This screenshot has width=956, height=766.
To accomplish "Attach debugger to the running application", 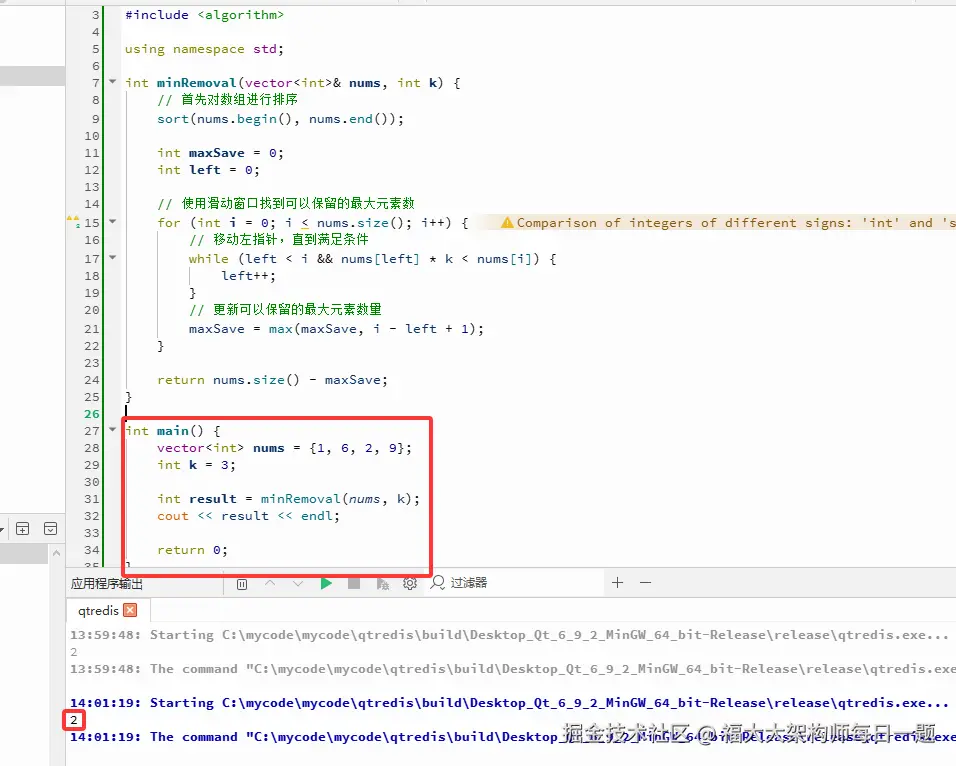I will [382, 584].
